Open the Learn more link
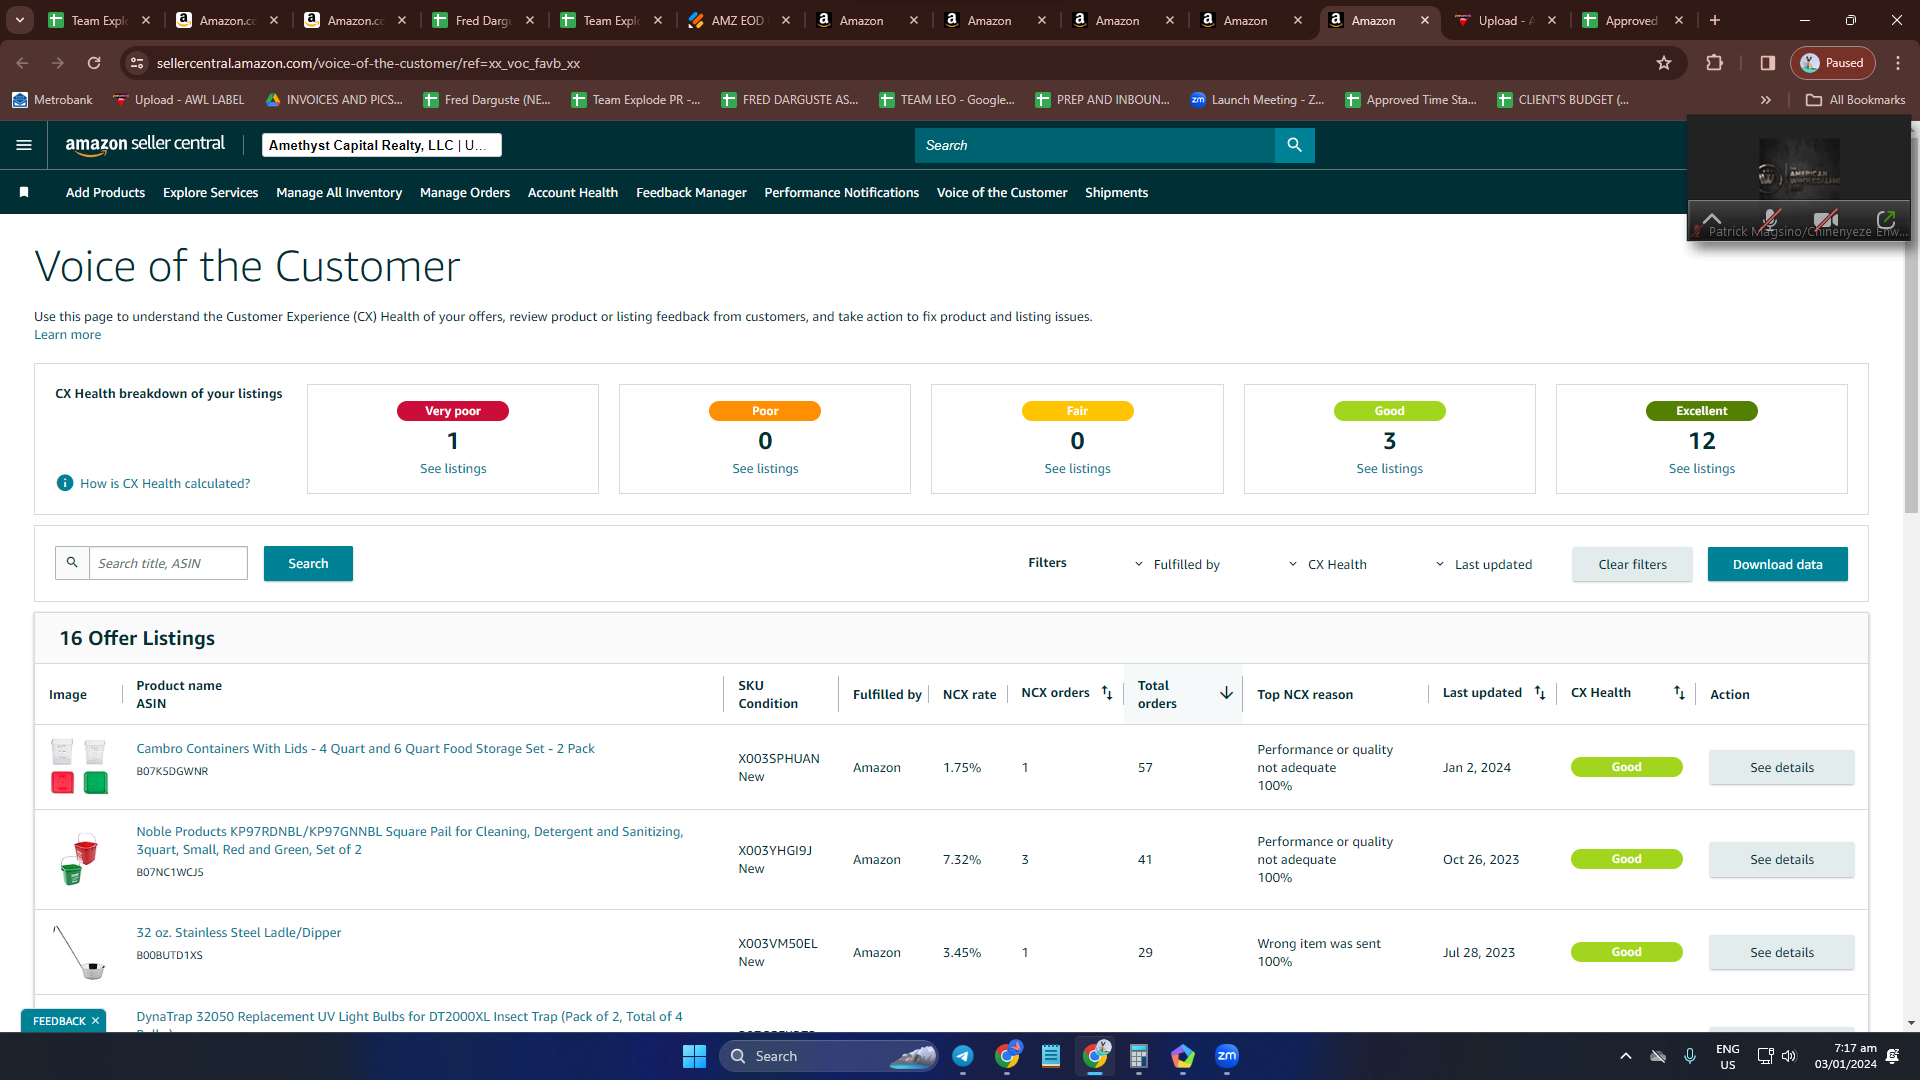The image size is (1920, 1080). [x=67, y=335]
